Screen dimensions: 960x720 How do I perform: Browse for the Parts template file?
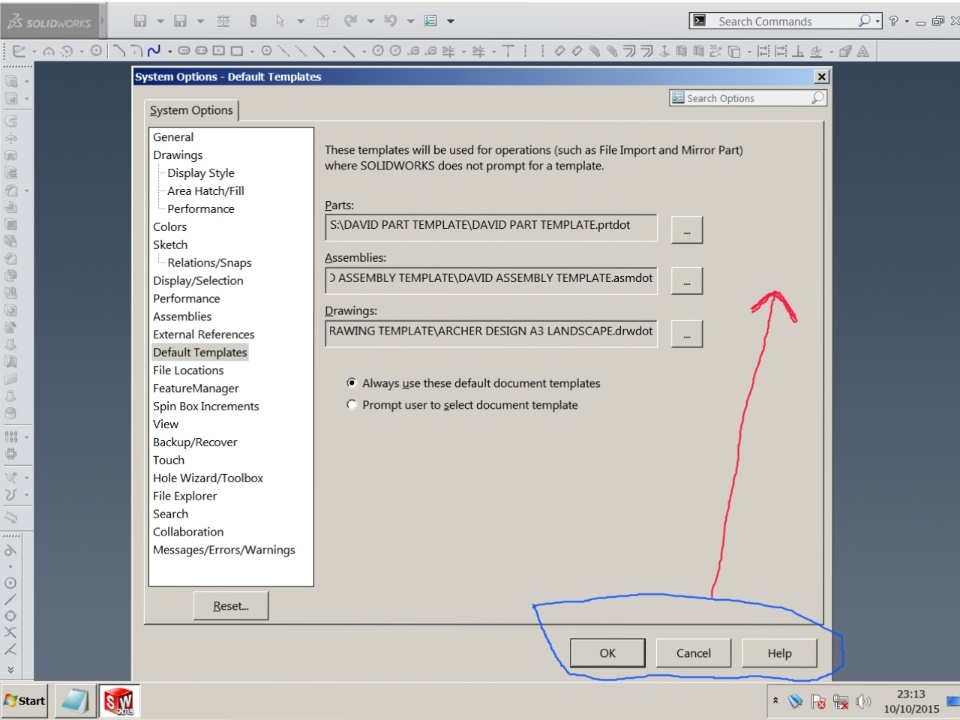pyautogui.click(x=686, y=230)
